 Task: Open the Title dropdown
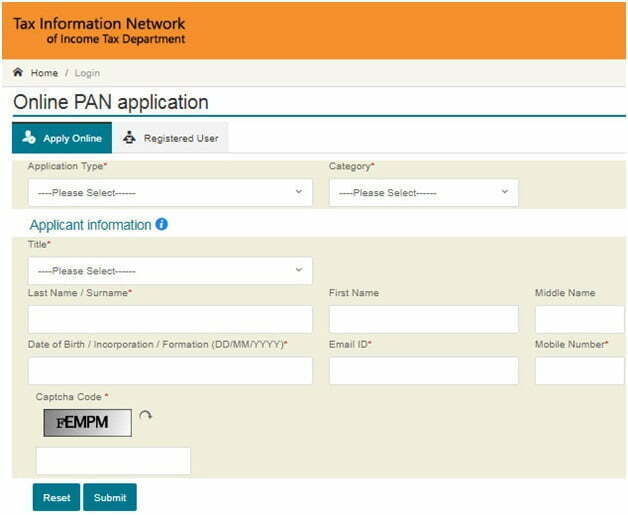tap(170, 271)
